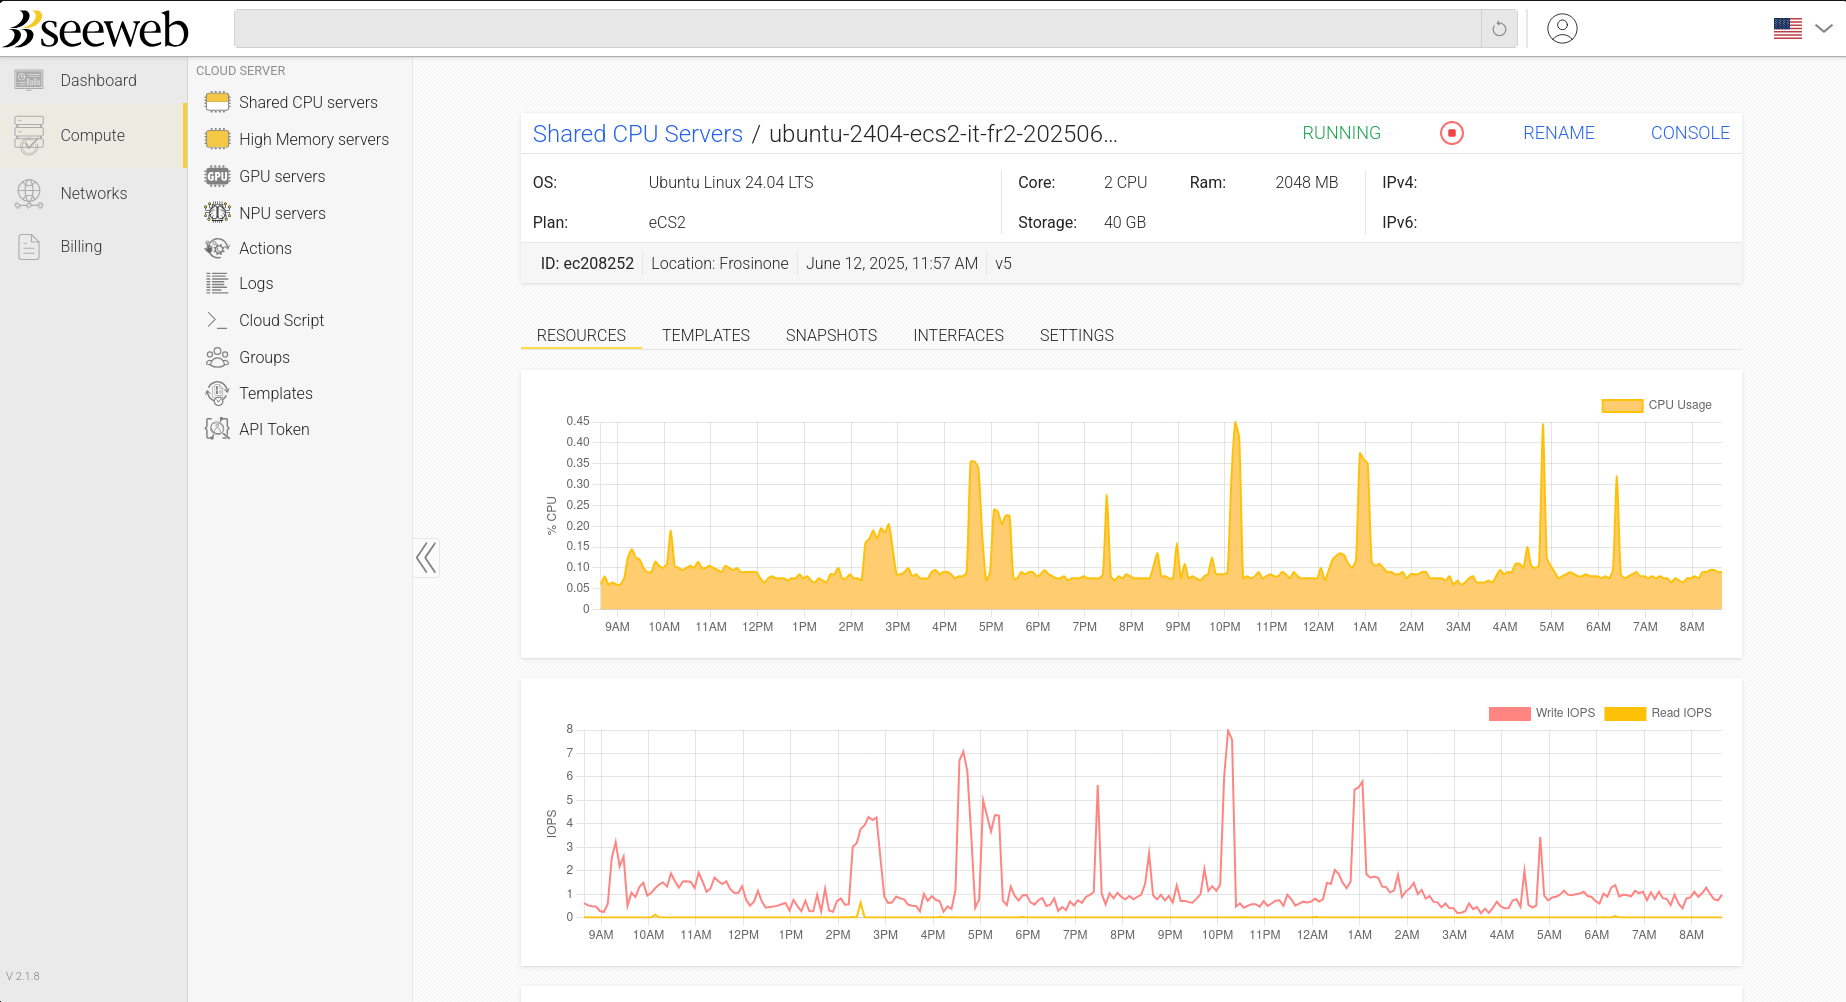Click the server name ubuntu-2404-ecs2-it-fr2 title
This screenshot has width=1846, height=1002.
943,134
